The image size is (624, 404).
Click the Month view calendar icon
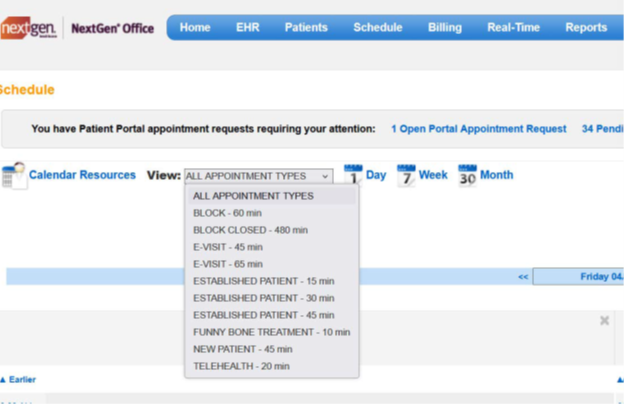click(467, 176)
